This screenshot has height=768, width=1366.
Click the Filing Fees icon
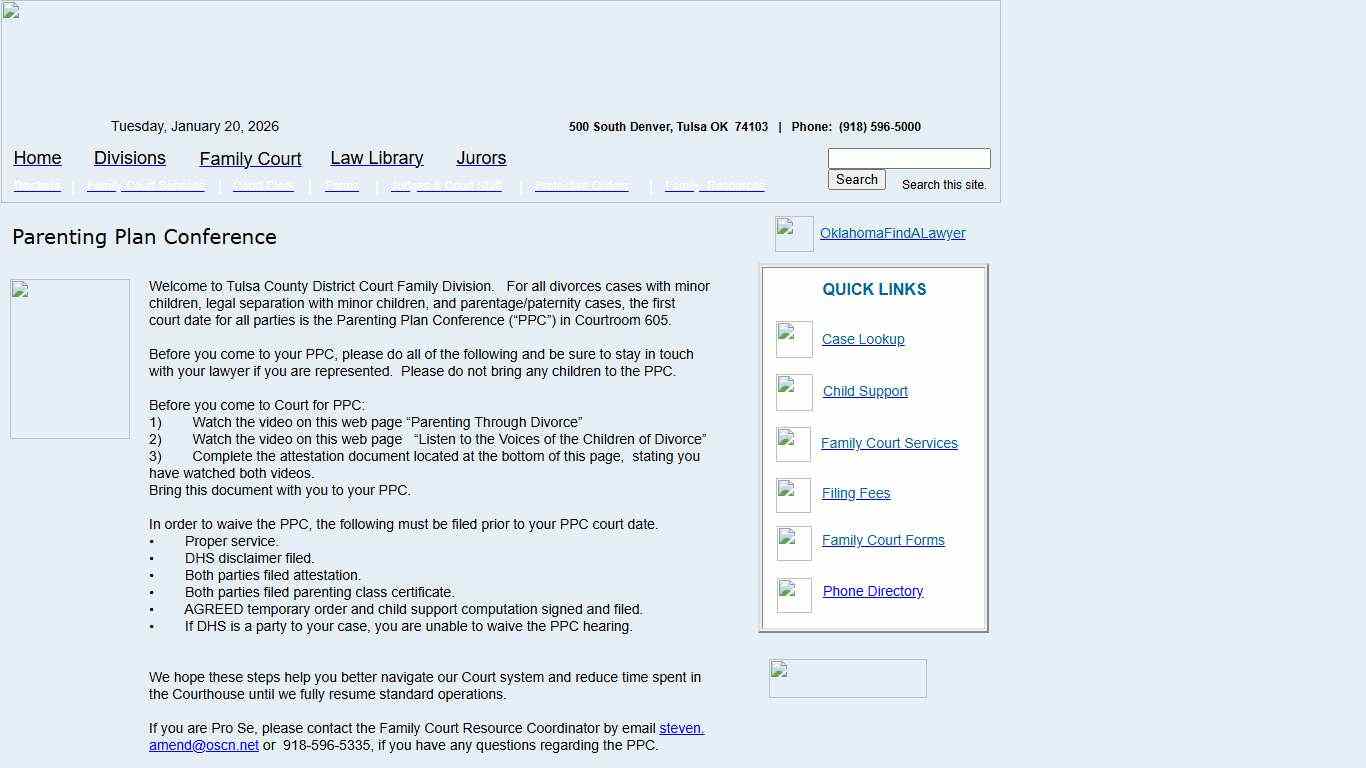coord(792,495)
